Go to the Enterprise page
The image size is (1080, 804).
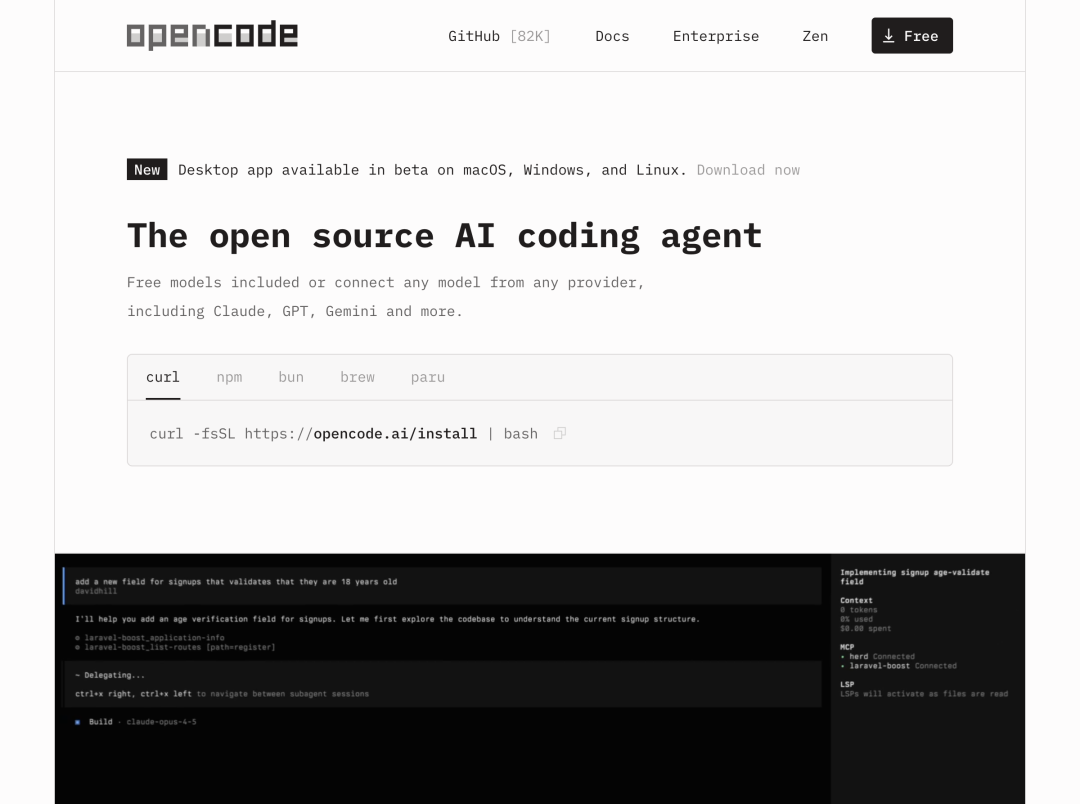(x=716, y=36)
